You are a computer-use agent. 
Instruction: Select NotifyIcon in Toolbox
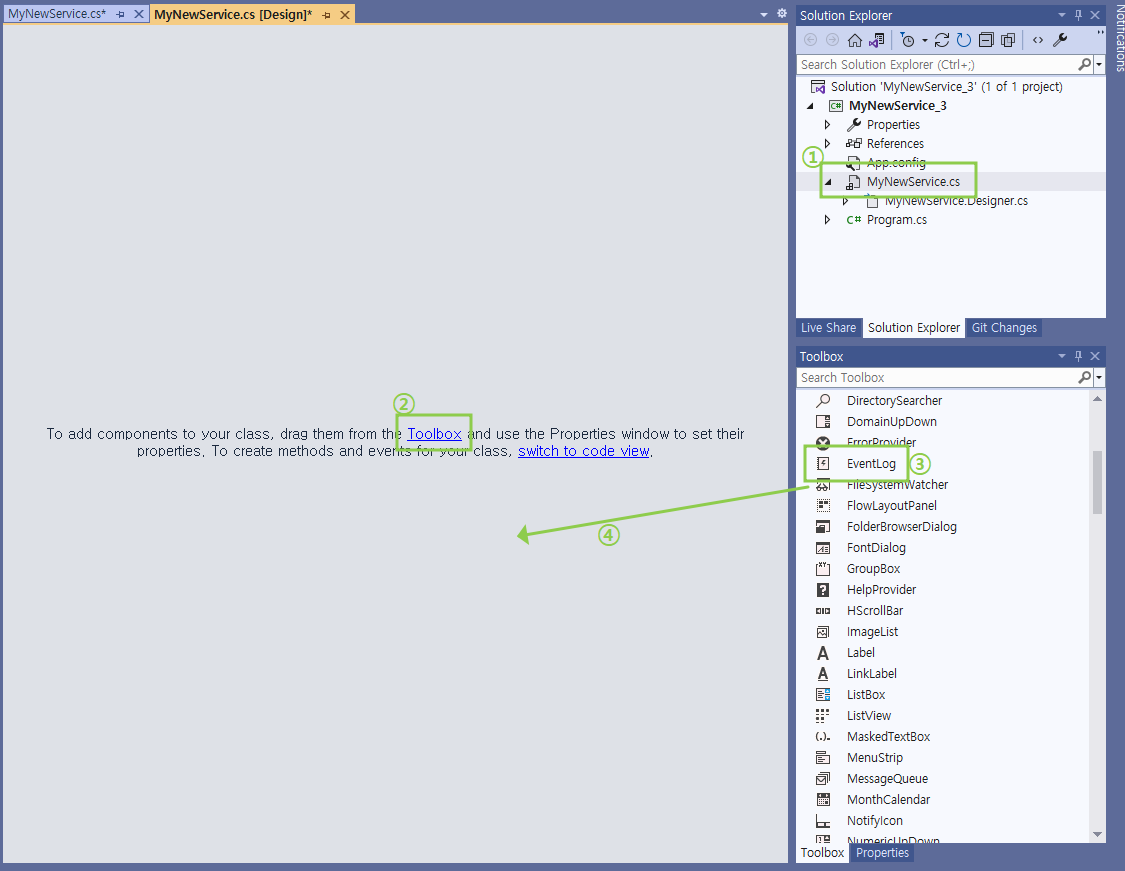875,821
